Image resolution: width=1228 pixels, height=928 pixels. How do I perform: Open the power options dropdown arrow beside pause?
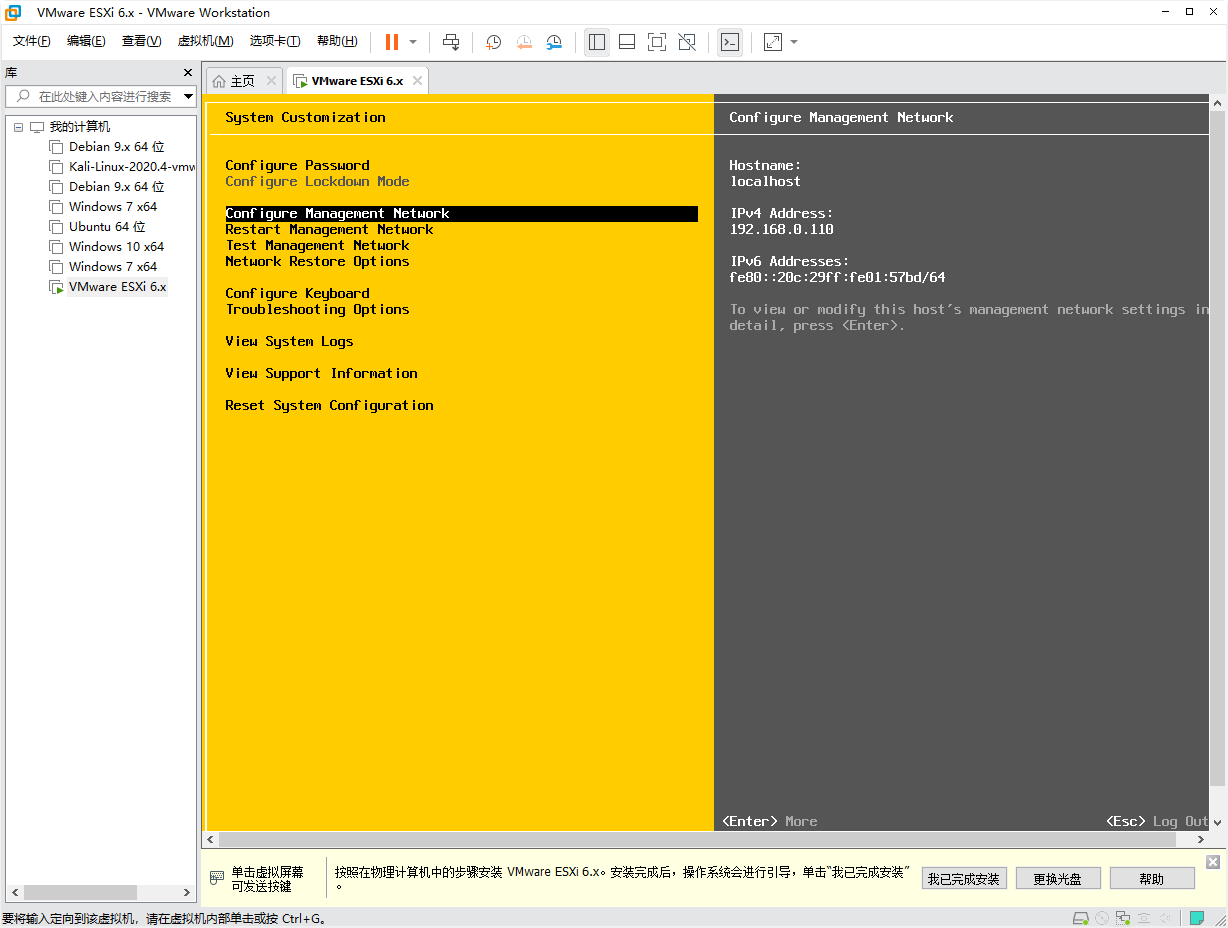coord(413,42)
